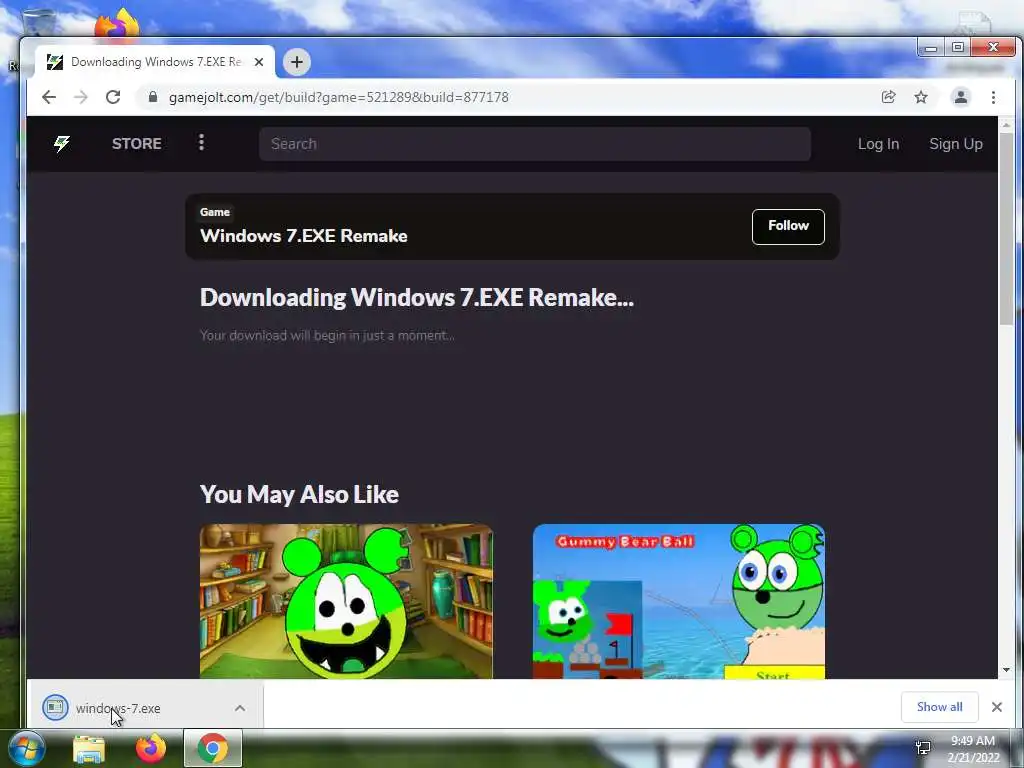Click the vertical scrollbar thumb

[1006, 227]
